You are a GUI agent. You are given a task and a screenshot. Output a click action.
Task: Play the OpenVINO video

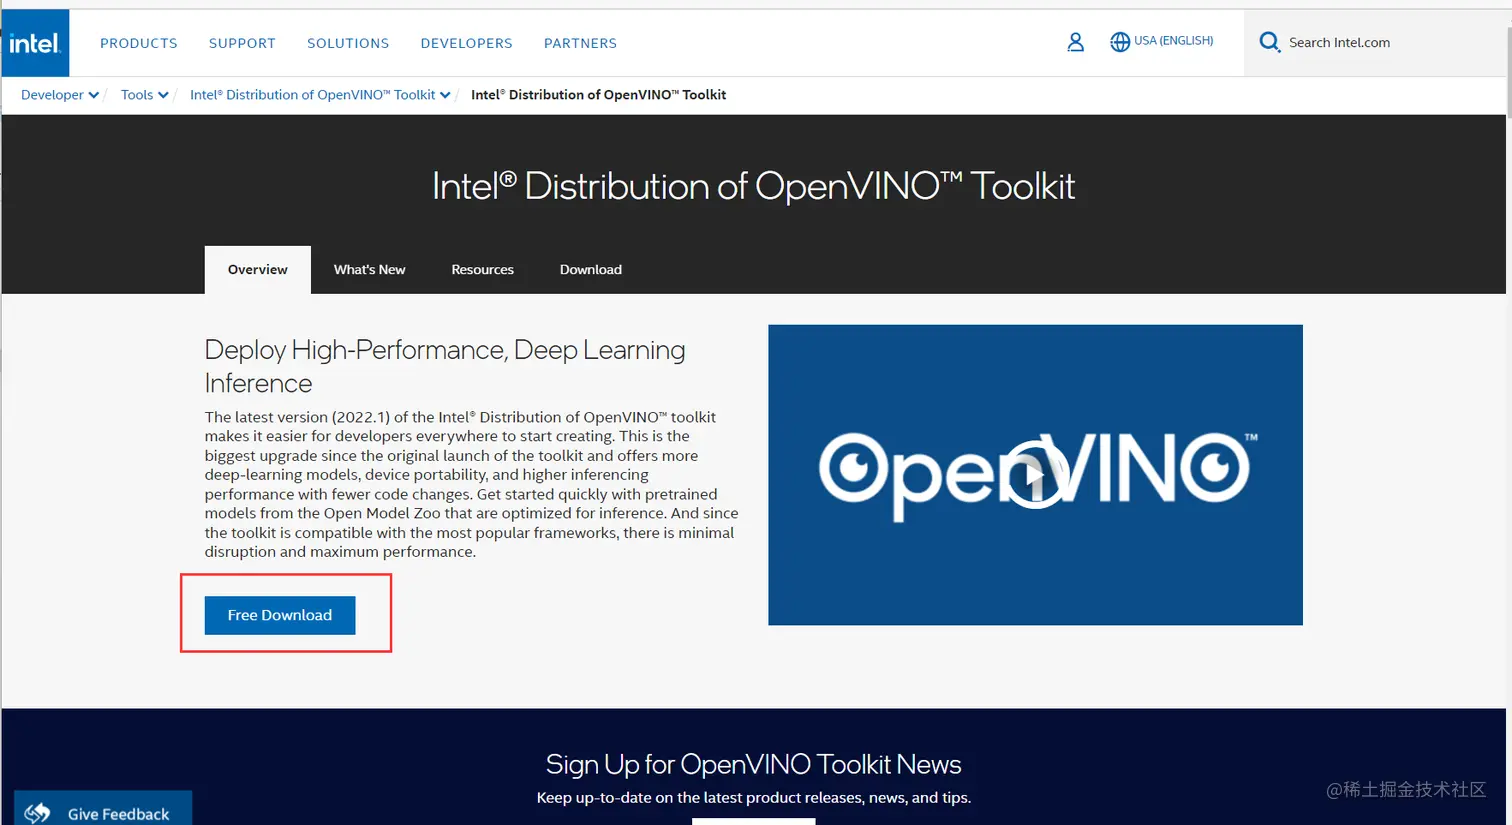click(x=1035, y=474)
